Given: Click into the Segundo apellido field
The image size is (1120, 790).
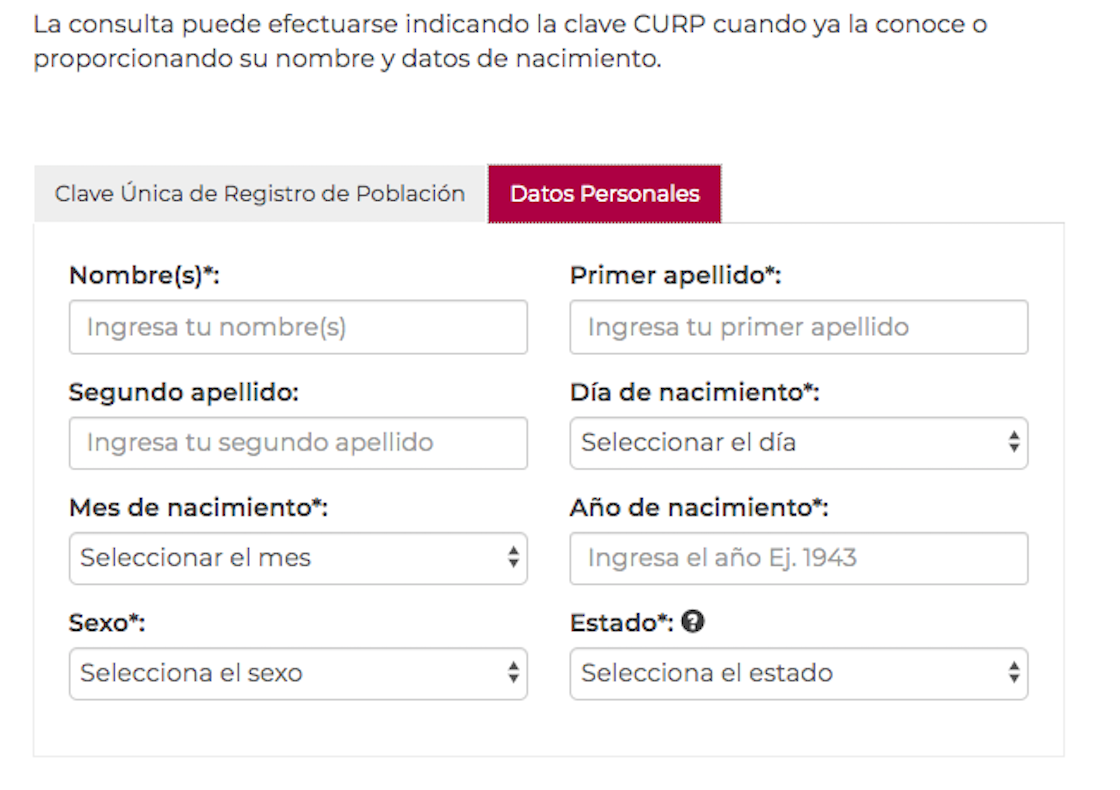Looking at the screenshot, I should (x=298, y=443).
